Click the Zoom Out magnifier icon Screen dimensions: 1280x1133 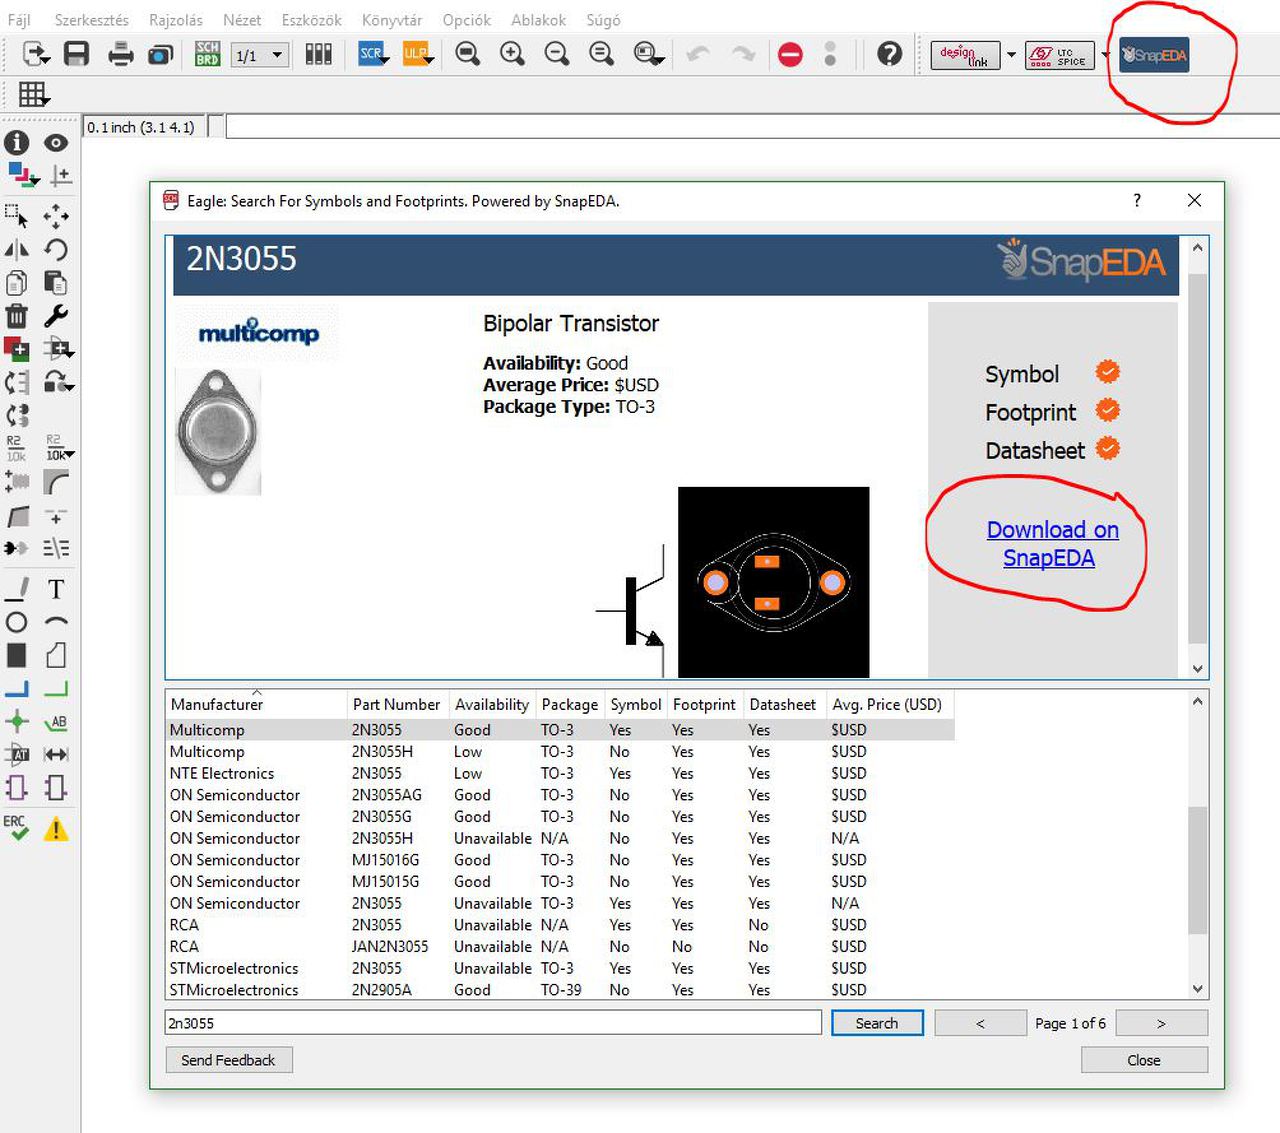pos(557,54)
